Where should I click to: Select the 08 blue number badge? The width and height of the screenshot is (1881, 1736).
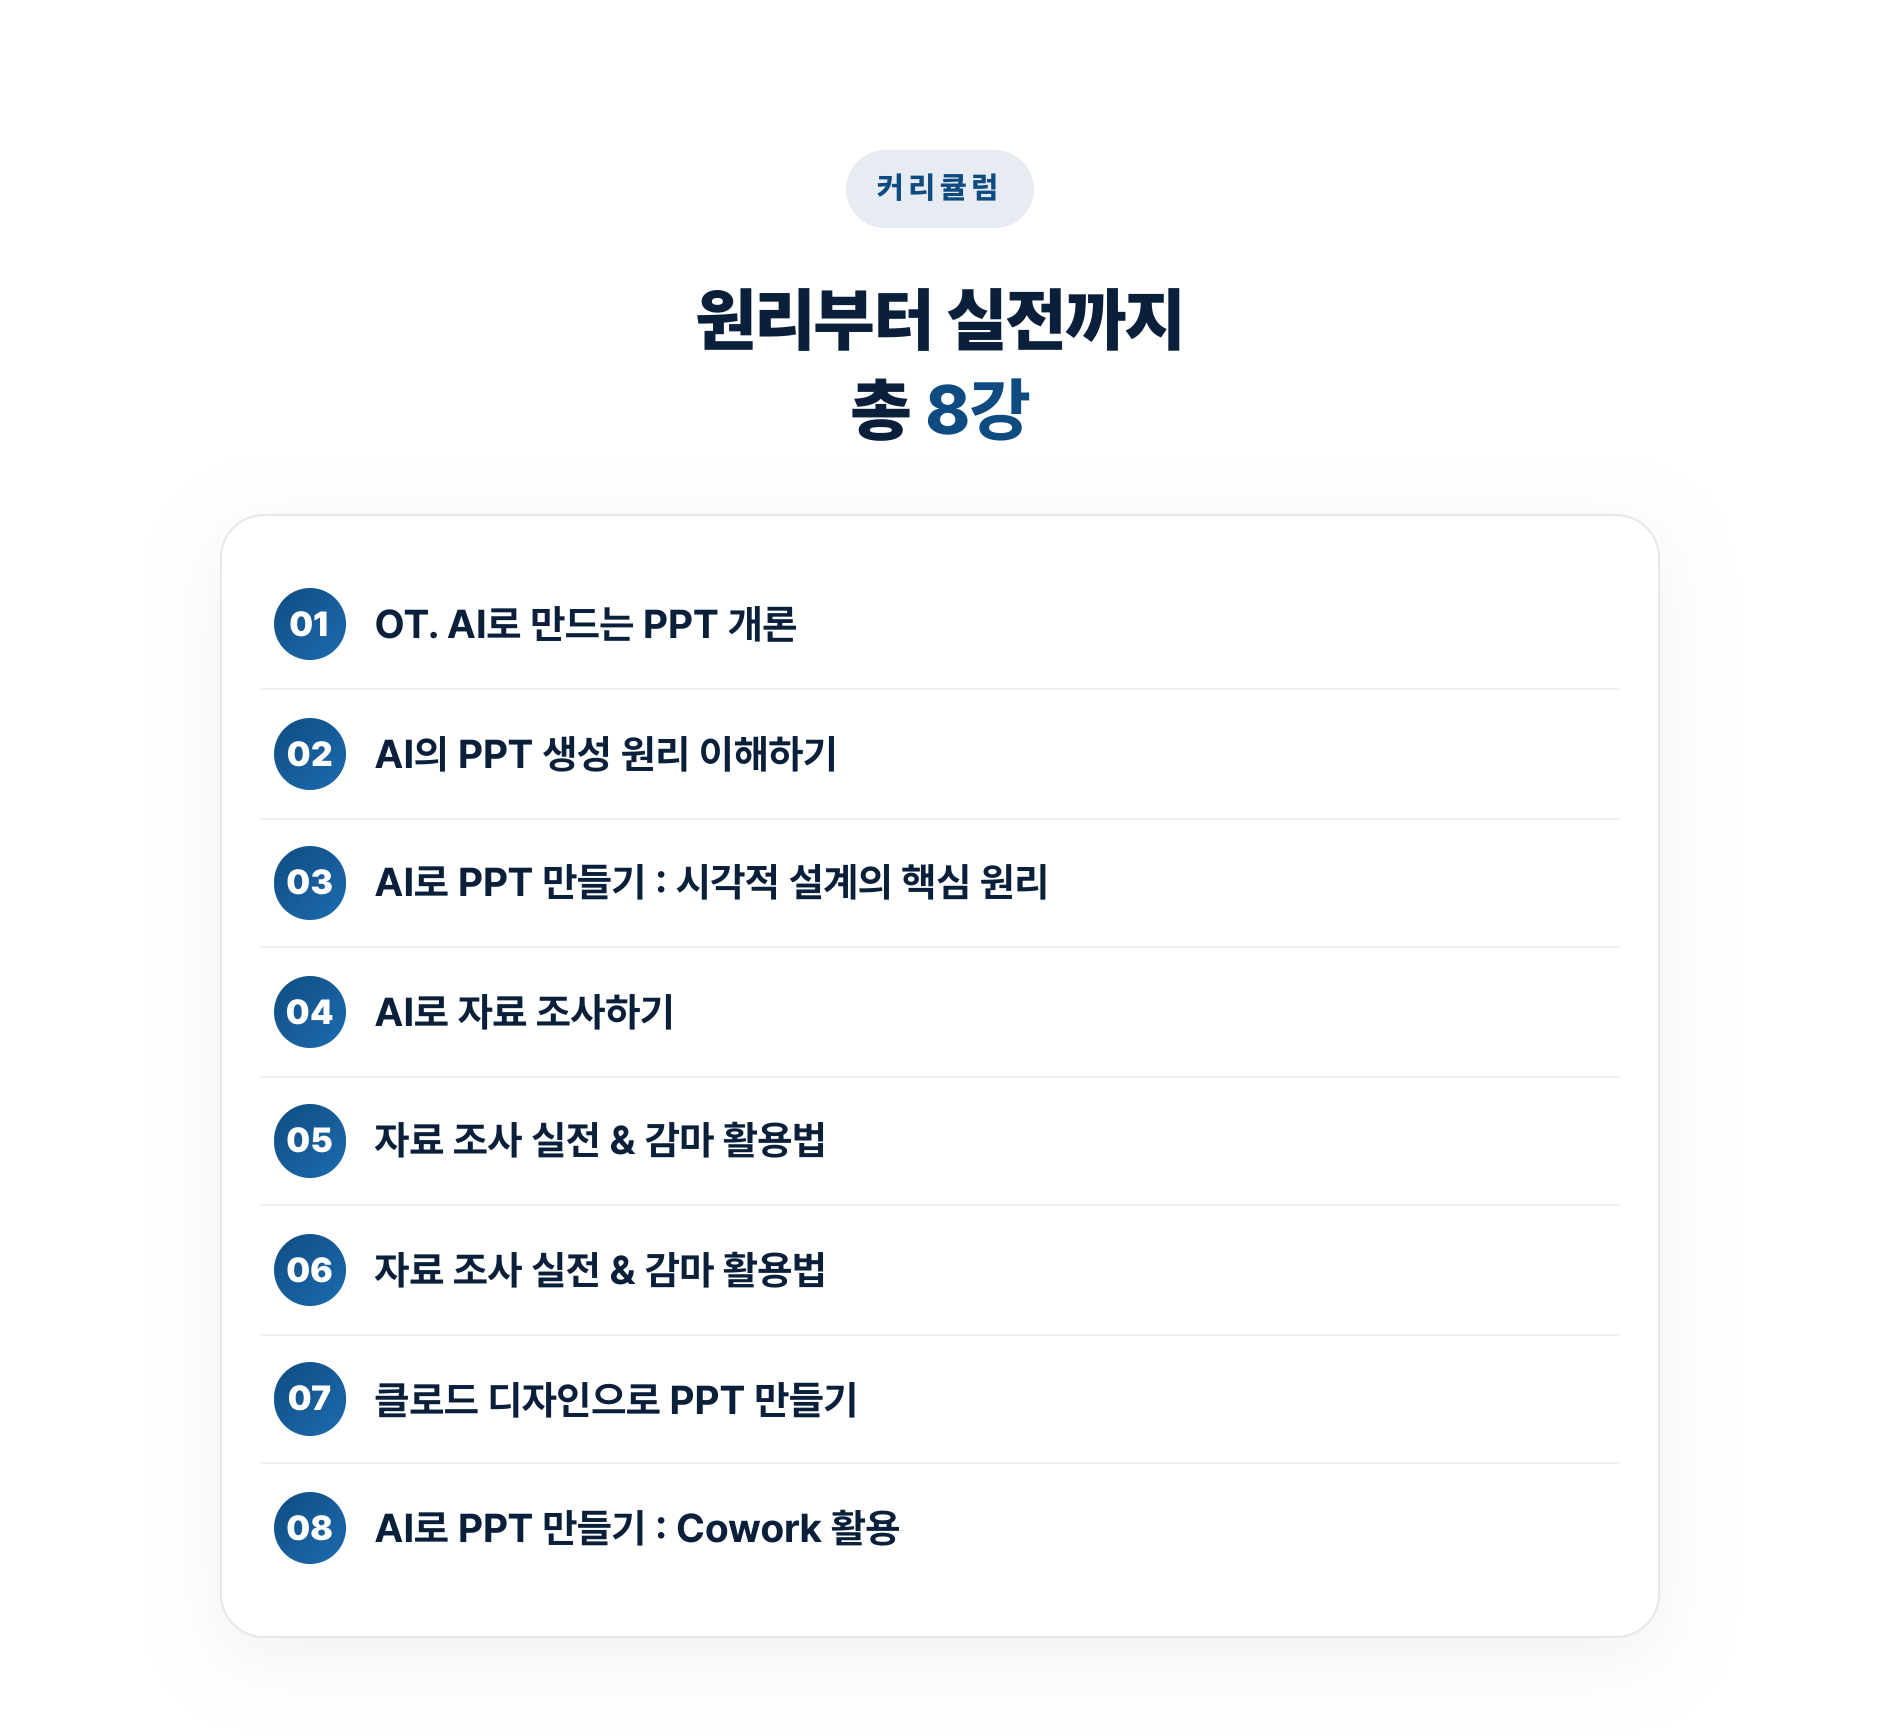(310, 1528)
